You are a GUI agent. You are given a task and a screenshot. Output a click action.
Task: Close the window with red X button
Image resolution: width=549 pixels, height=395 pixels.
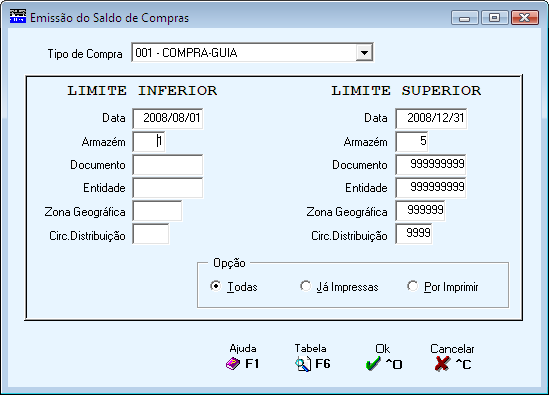pos(524,18)
